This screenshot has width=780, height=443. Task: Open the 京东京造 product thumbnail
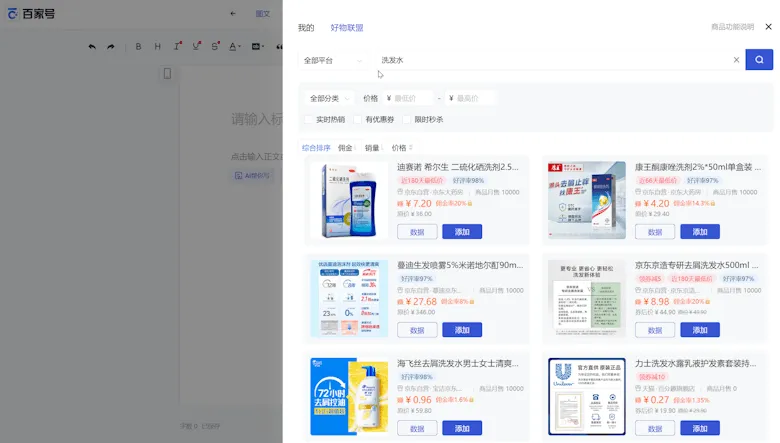pyautogui.click(x=587, y=298)
